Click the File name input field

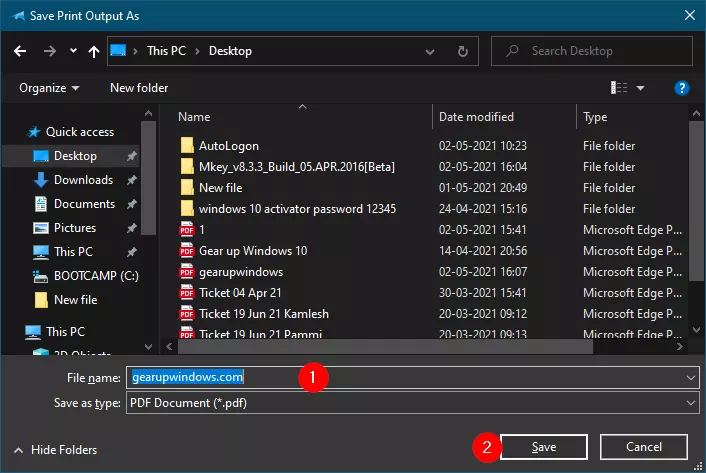412,377
